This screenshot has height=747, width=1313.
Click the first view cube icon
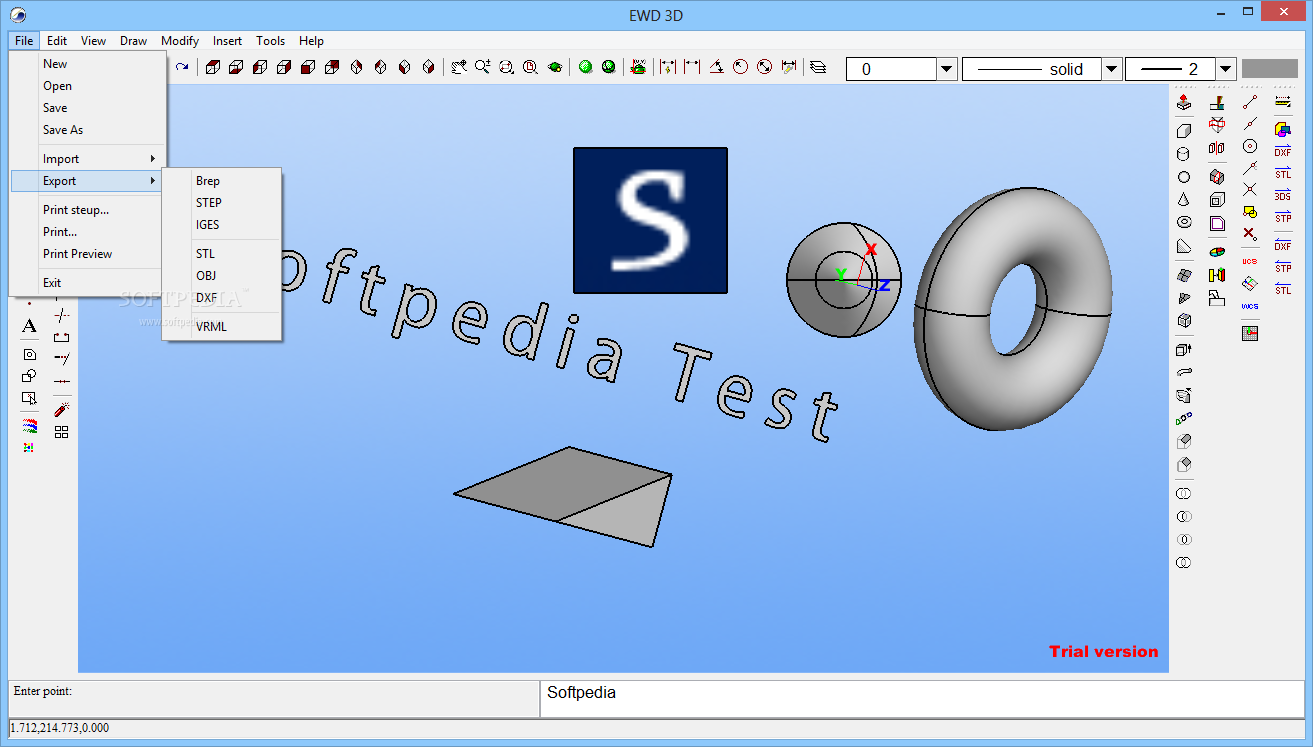pos(213,67)
